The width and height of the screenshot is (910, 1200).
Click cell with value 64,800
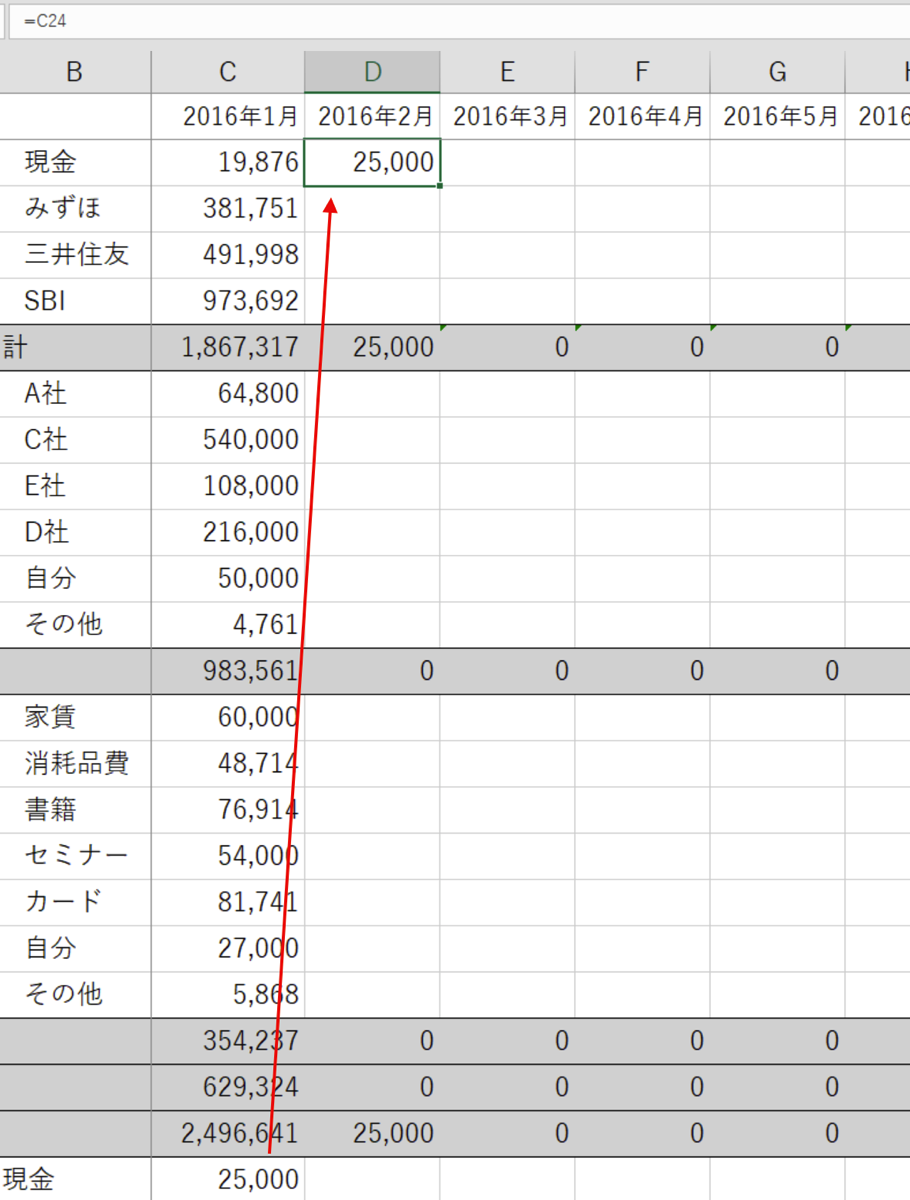click(228, 393)
